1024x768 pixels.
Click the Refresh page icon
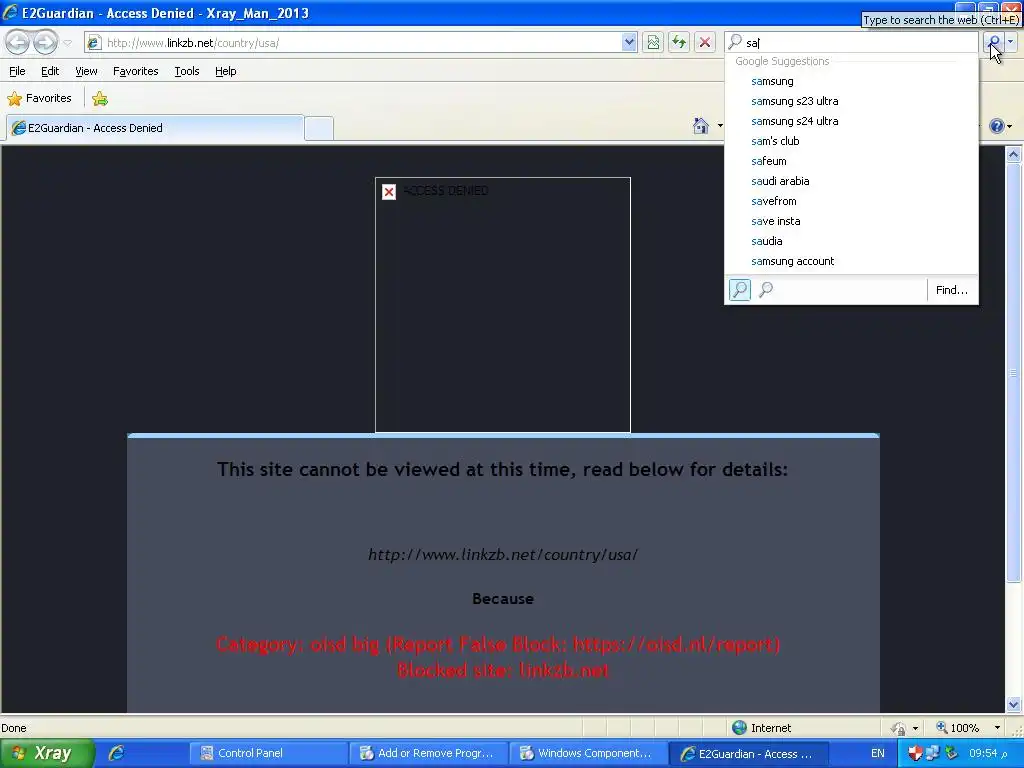pos(679,42)
